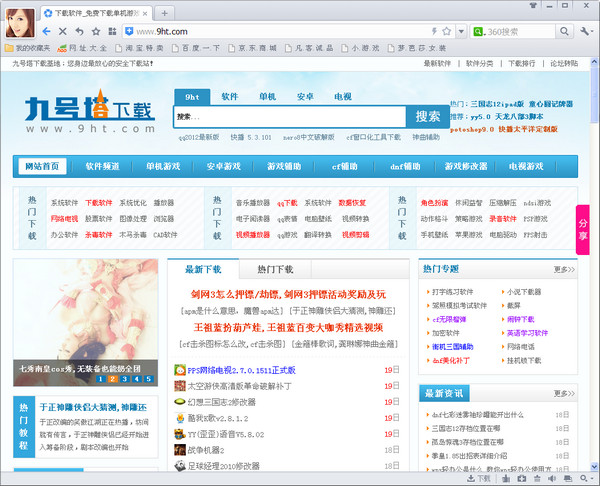Open the 网络电视 red hot-download link
This screenshot has width=600, height=486.
(x=64, y=219)
